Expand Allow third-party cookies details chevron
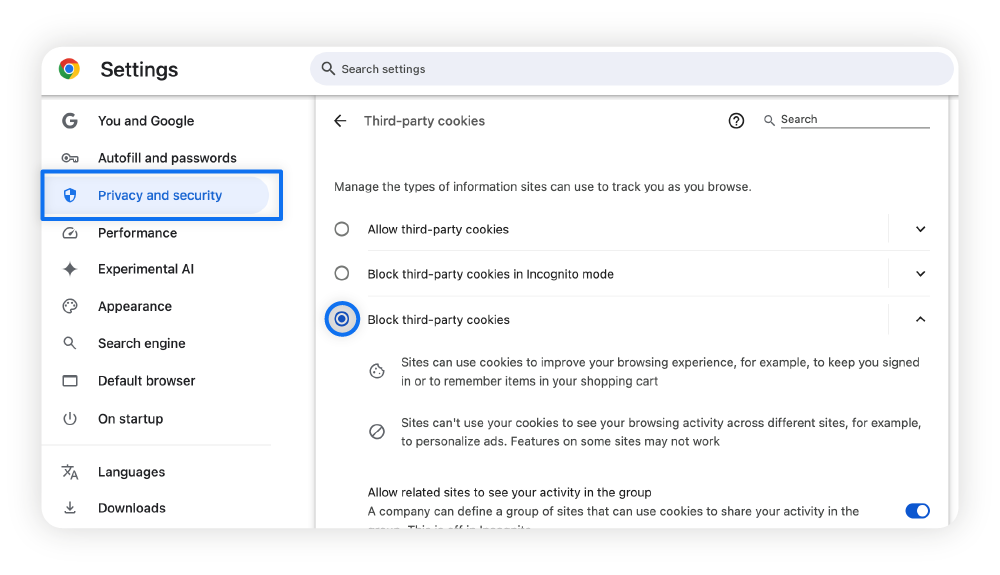The image size is (1000, 575). point(920,229)
